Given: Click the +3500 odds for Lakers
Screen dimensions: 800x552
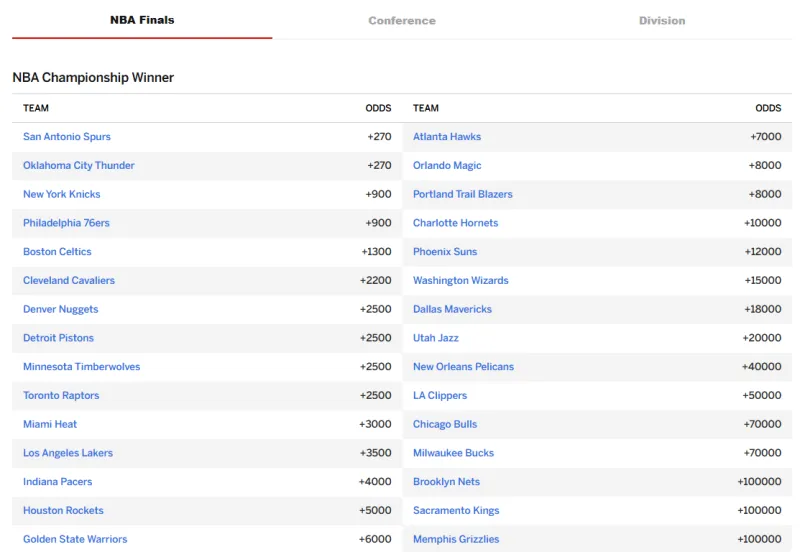Looking at the screenshot, I should pyautogui.click(x=376, y=453).
